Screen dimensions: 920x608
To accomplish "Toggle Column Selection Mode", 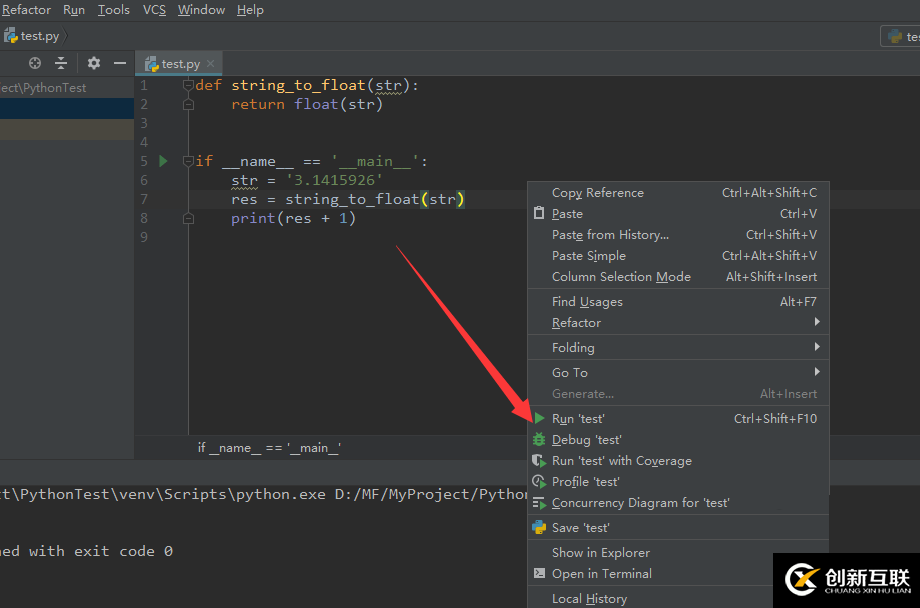I will pos(678,277).
